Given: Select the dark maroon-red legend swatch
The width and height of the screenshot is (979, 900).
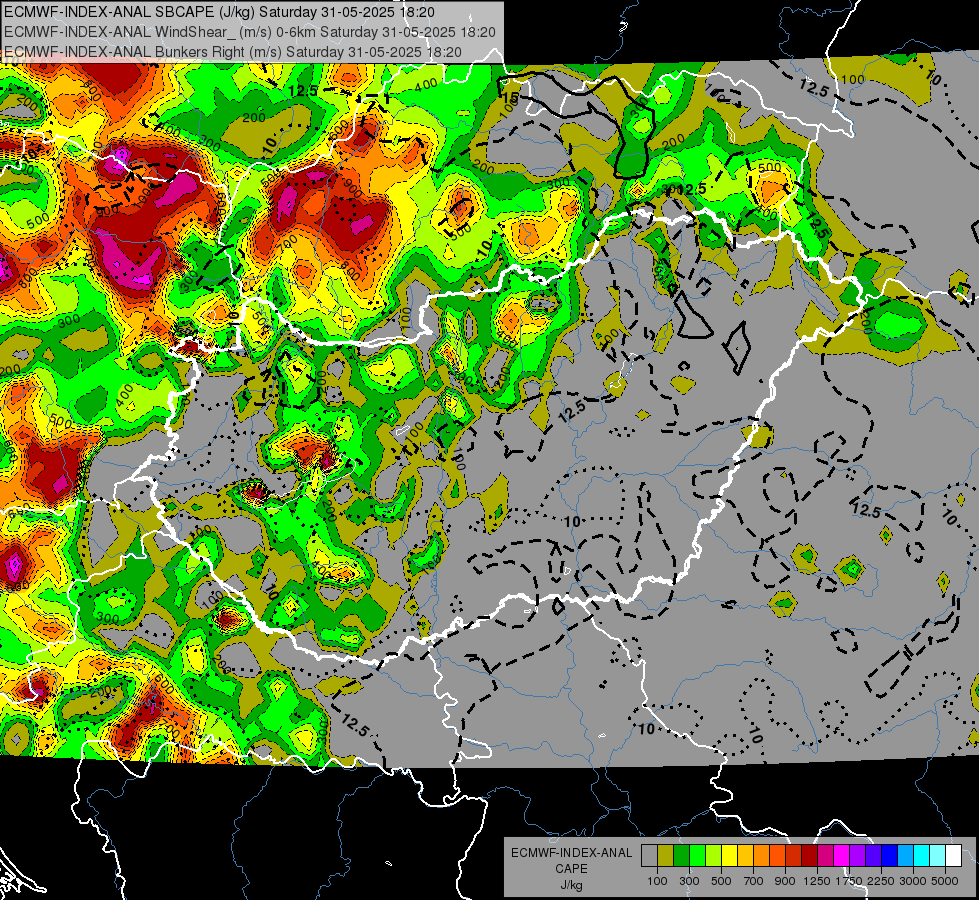Looking at the screenshot, I should pos(809,856).
